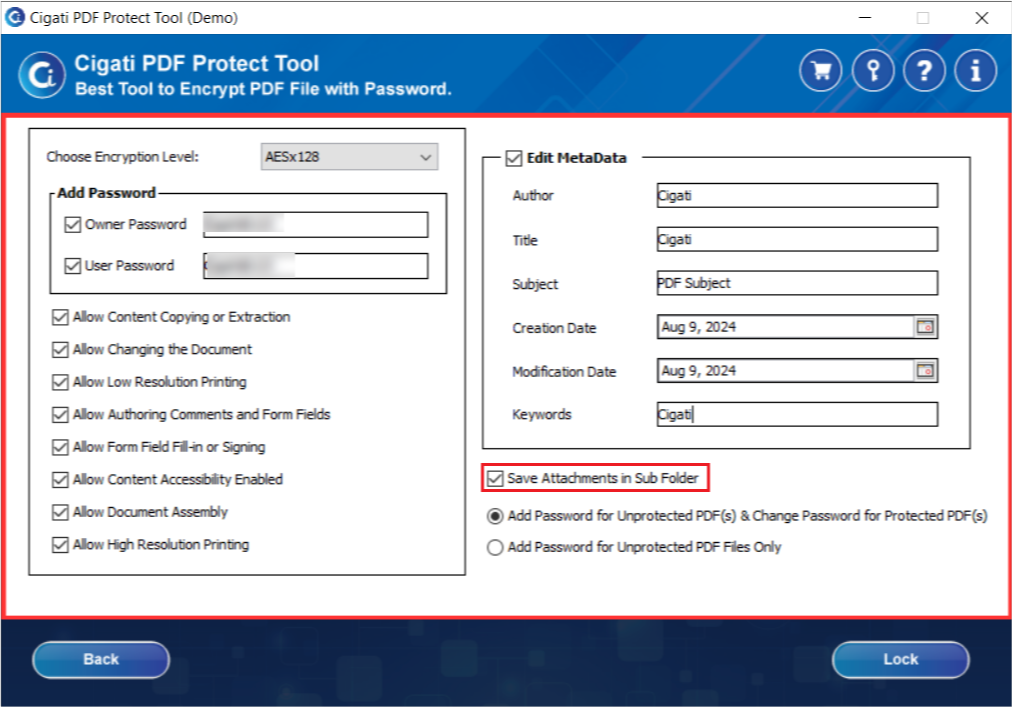Click the User Password input field

pyautogui.click(x=316, y=265)
